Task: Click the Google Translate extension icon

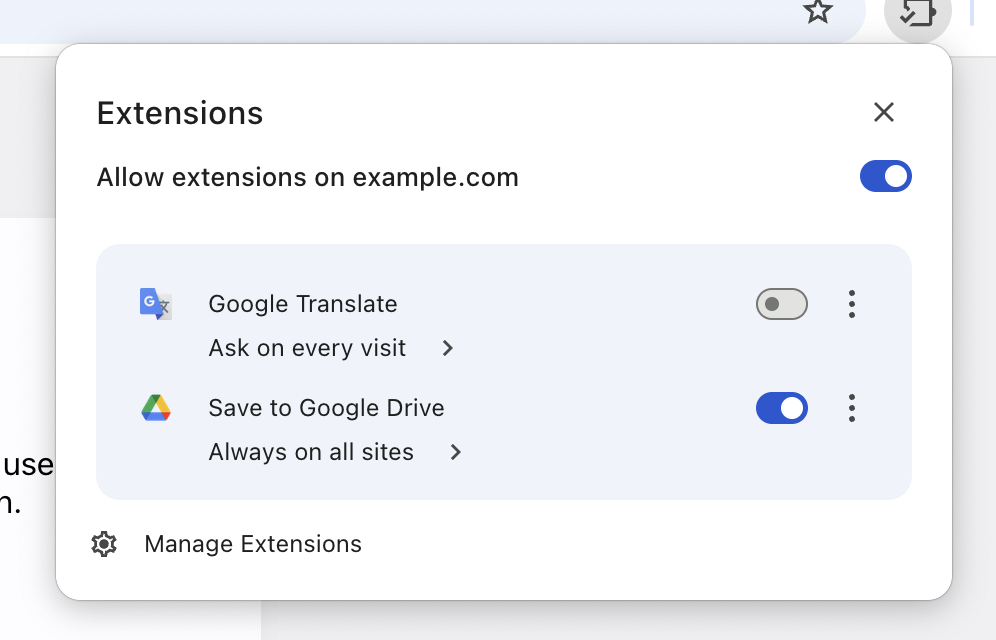Action: 155,304
